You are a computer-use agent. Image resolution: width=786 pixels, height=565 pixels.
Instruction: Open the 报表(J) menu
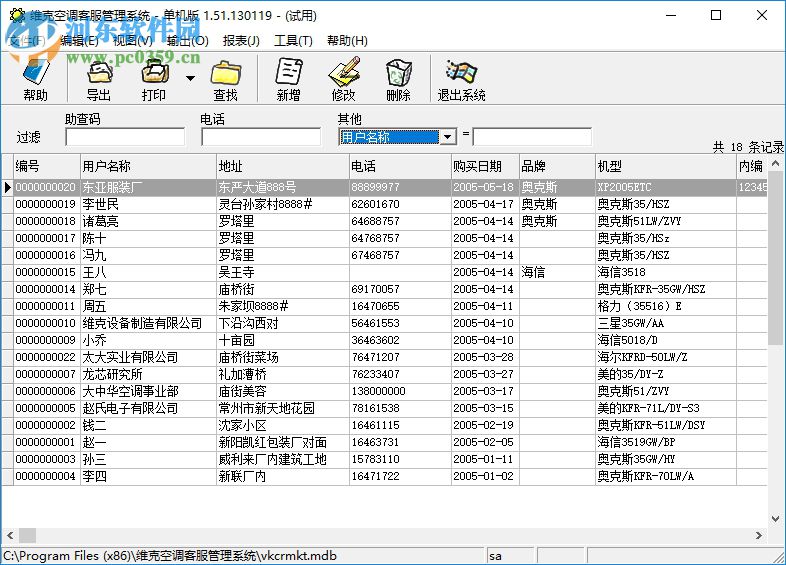tap(241, 41)
